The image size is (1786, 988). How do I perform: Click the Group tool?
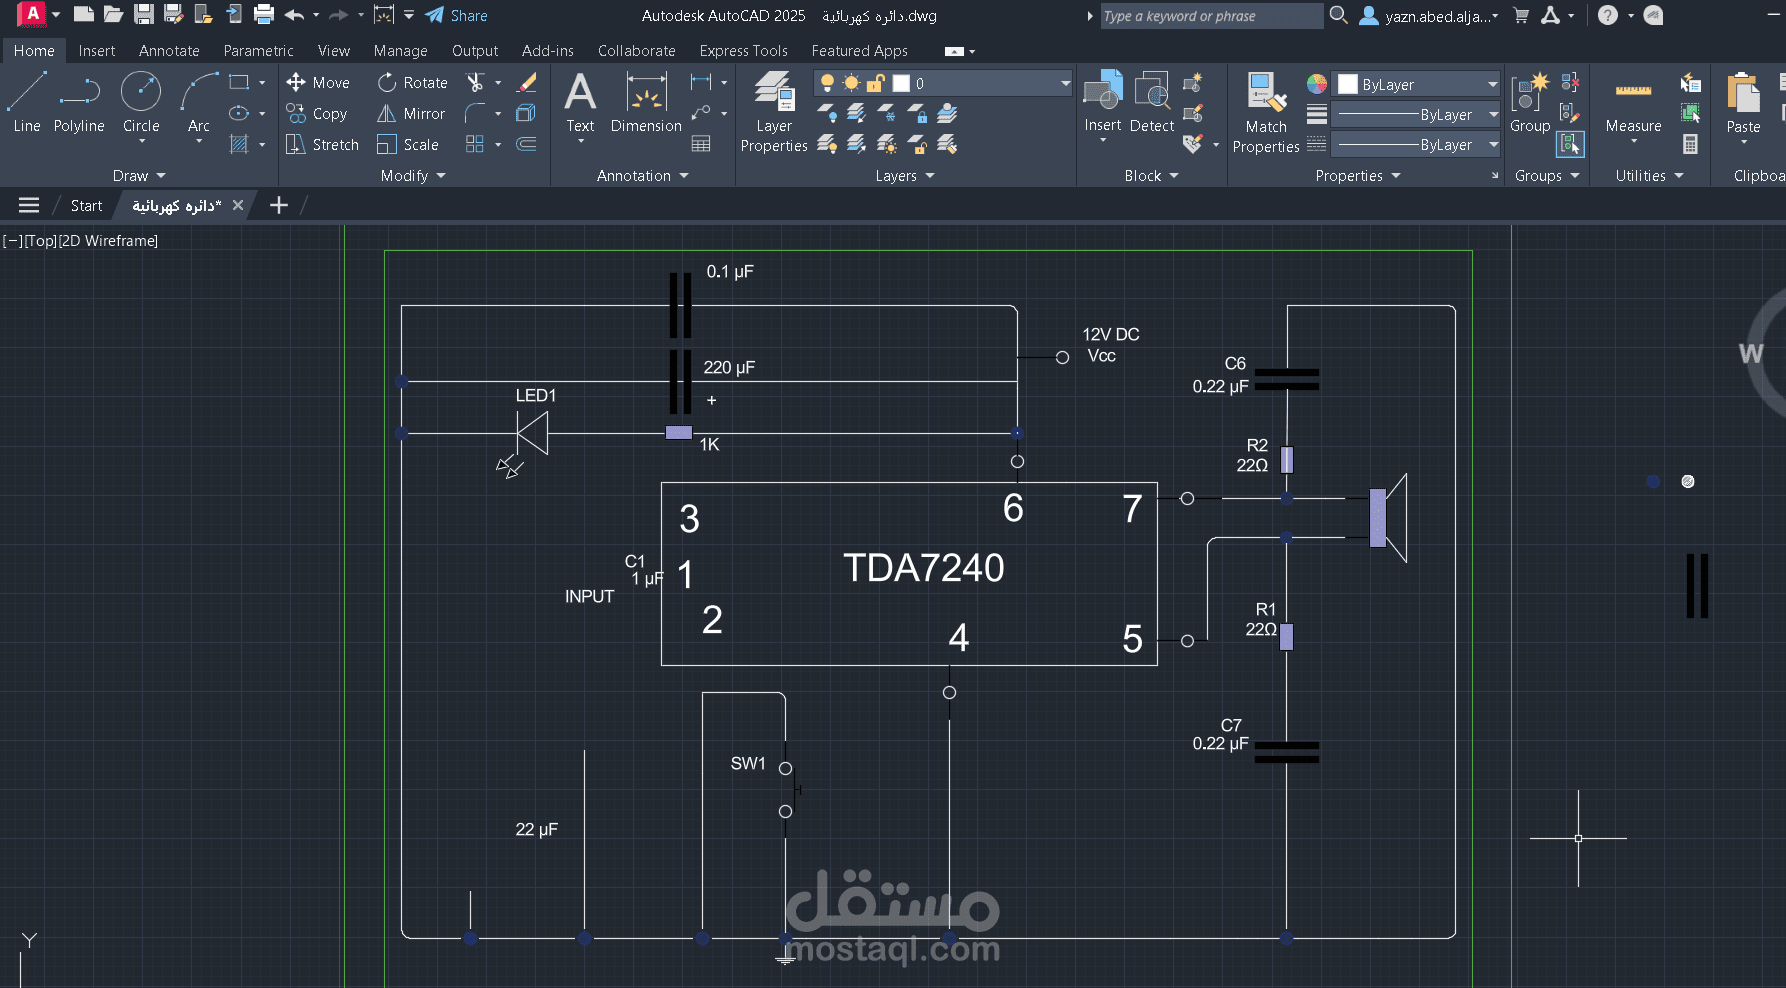1530,102
